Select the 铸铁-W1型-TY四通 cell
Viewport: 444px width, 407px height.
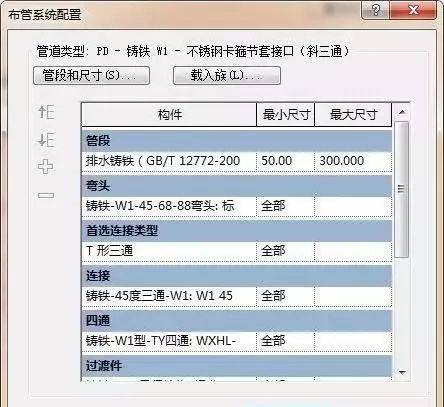[x=169, y=341]
